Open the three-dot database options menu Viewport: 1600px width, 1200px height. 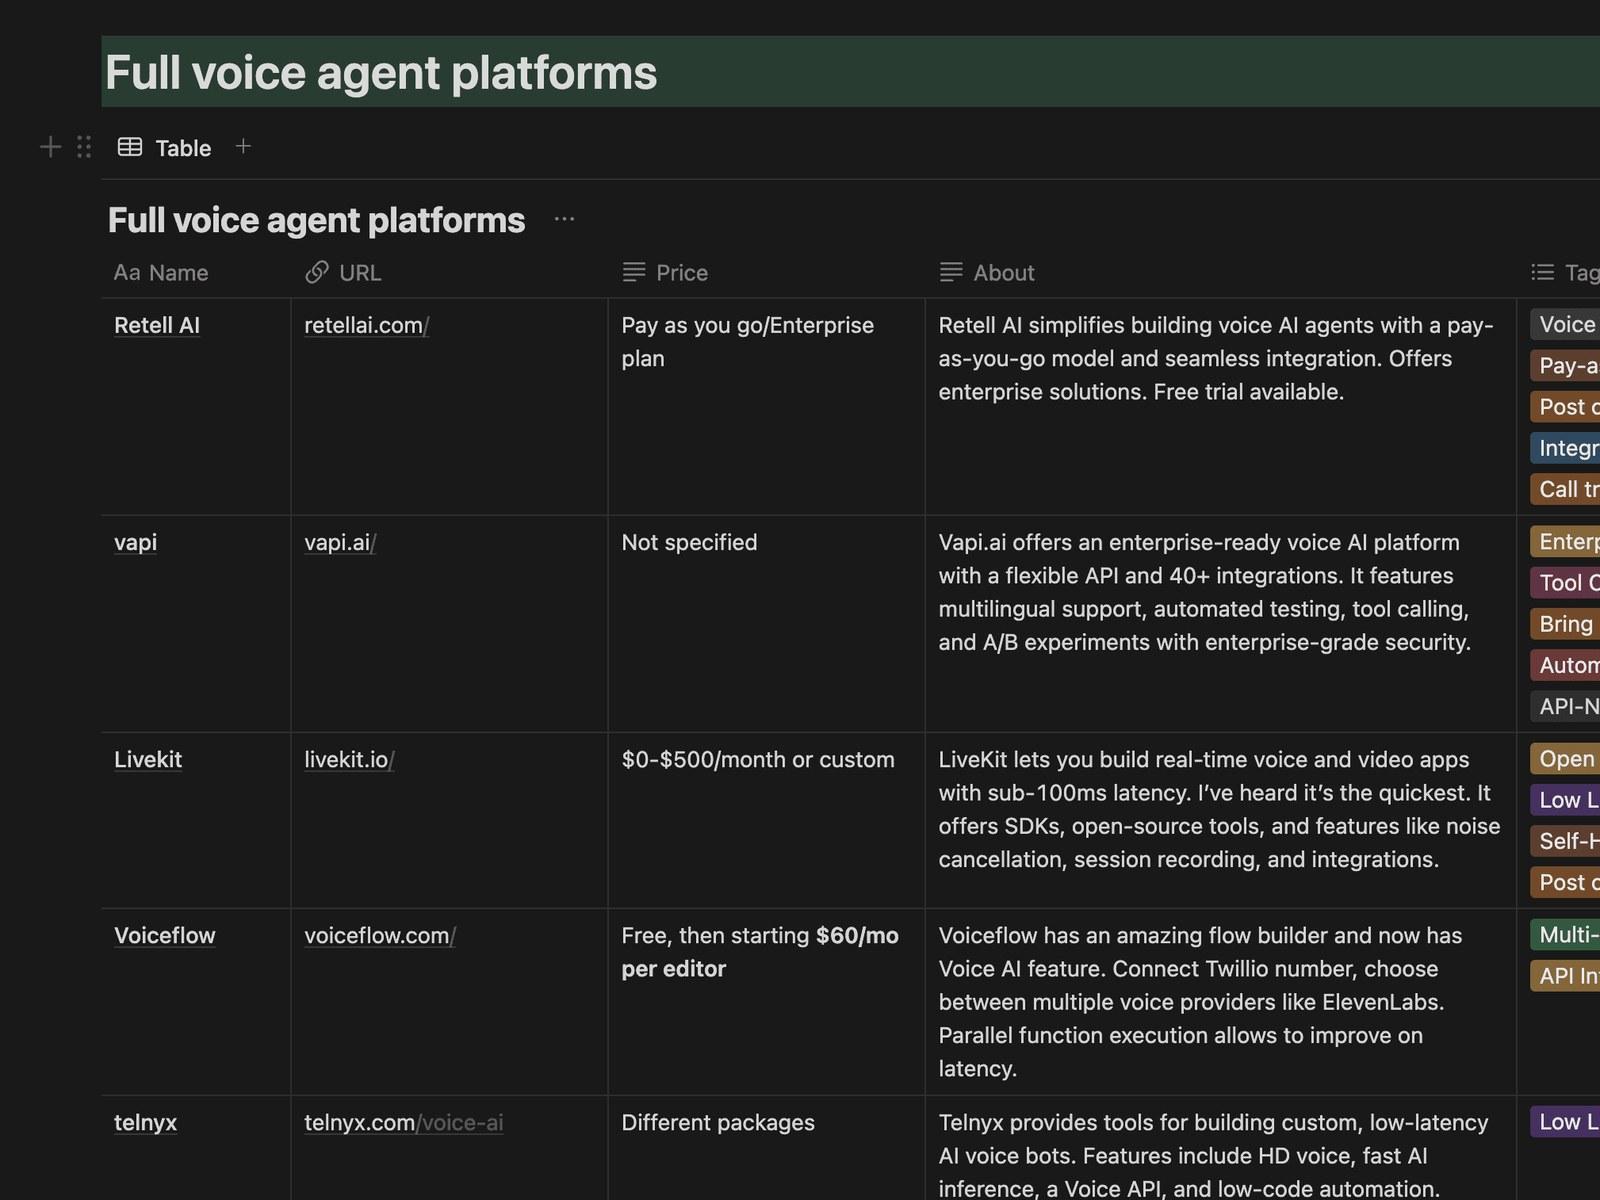564,219
